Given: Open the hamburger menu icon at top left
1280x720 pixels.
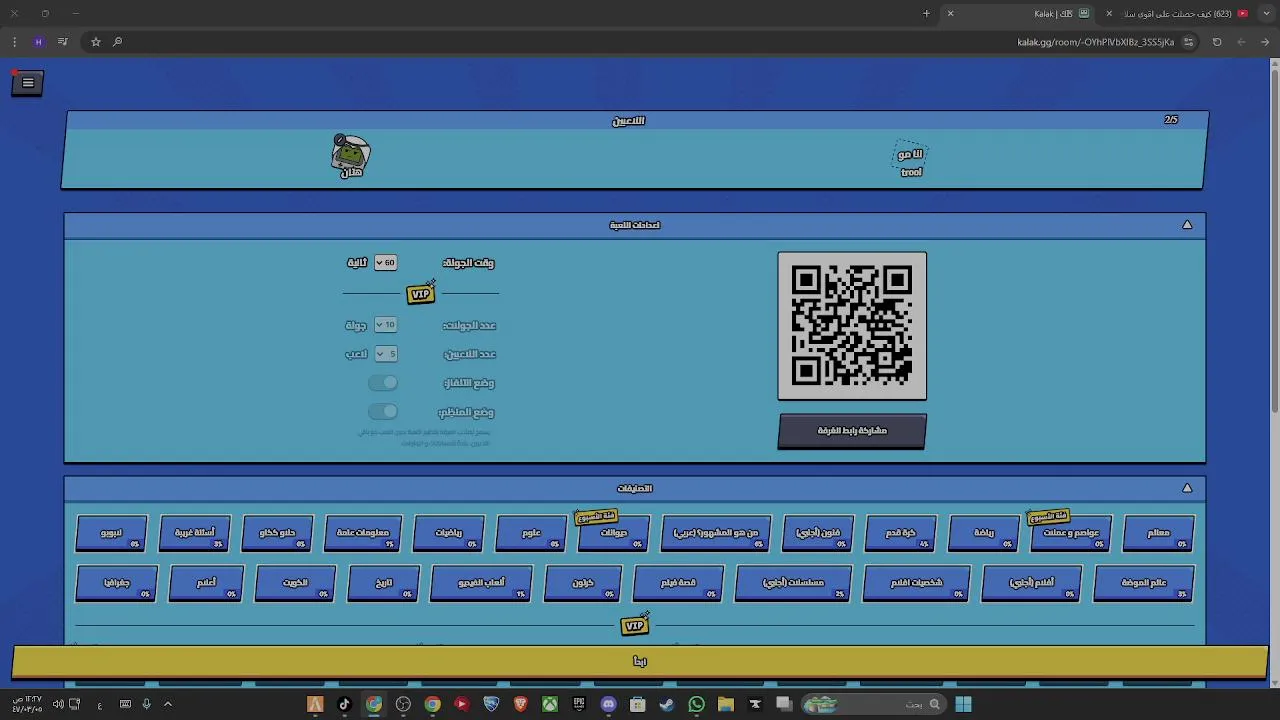Looking at the screenshot, I should coord(28,83).
